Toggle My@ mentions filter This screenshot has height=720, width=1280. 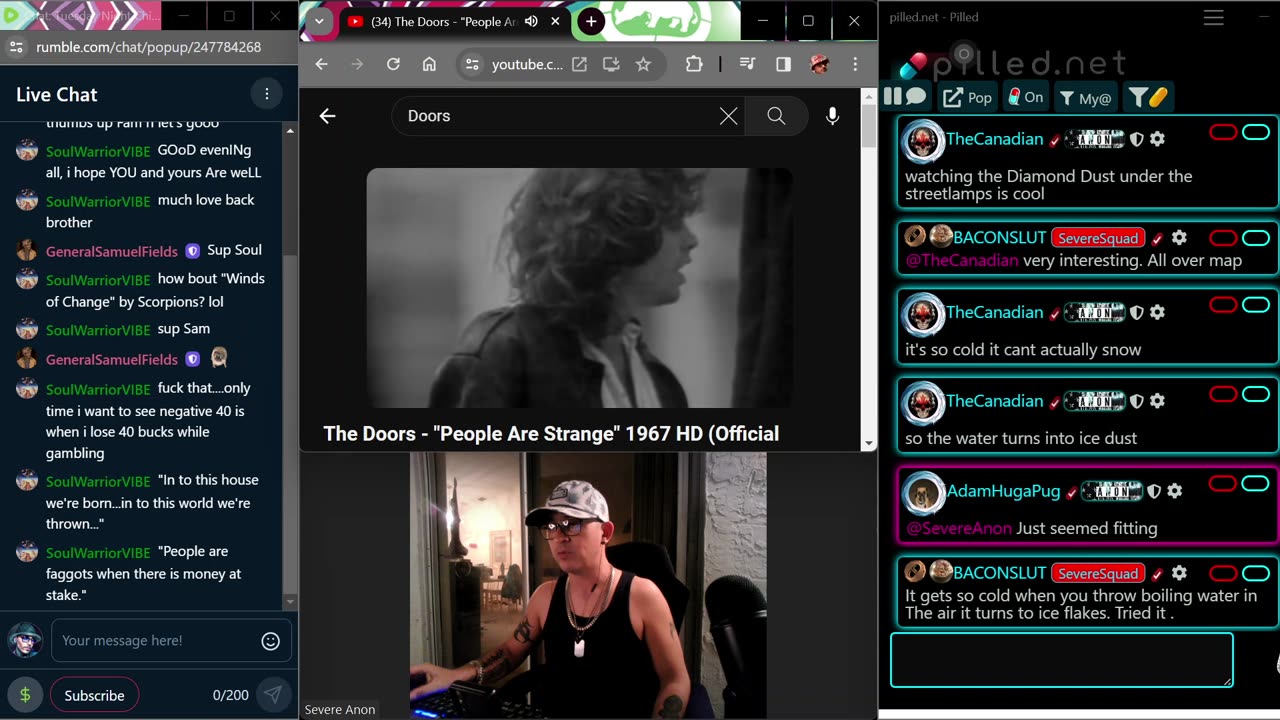(1085, 97)
